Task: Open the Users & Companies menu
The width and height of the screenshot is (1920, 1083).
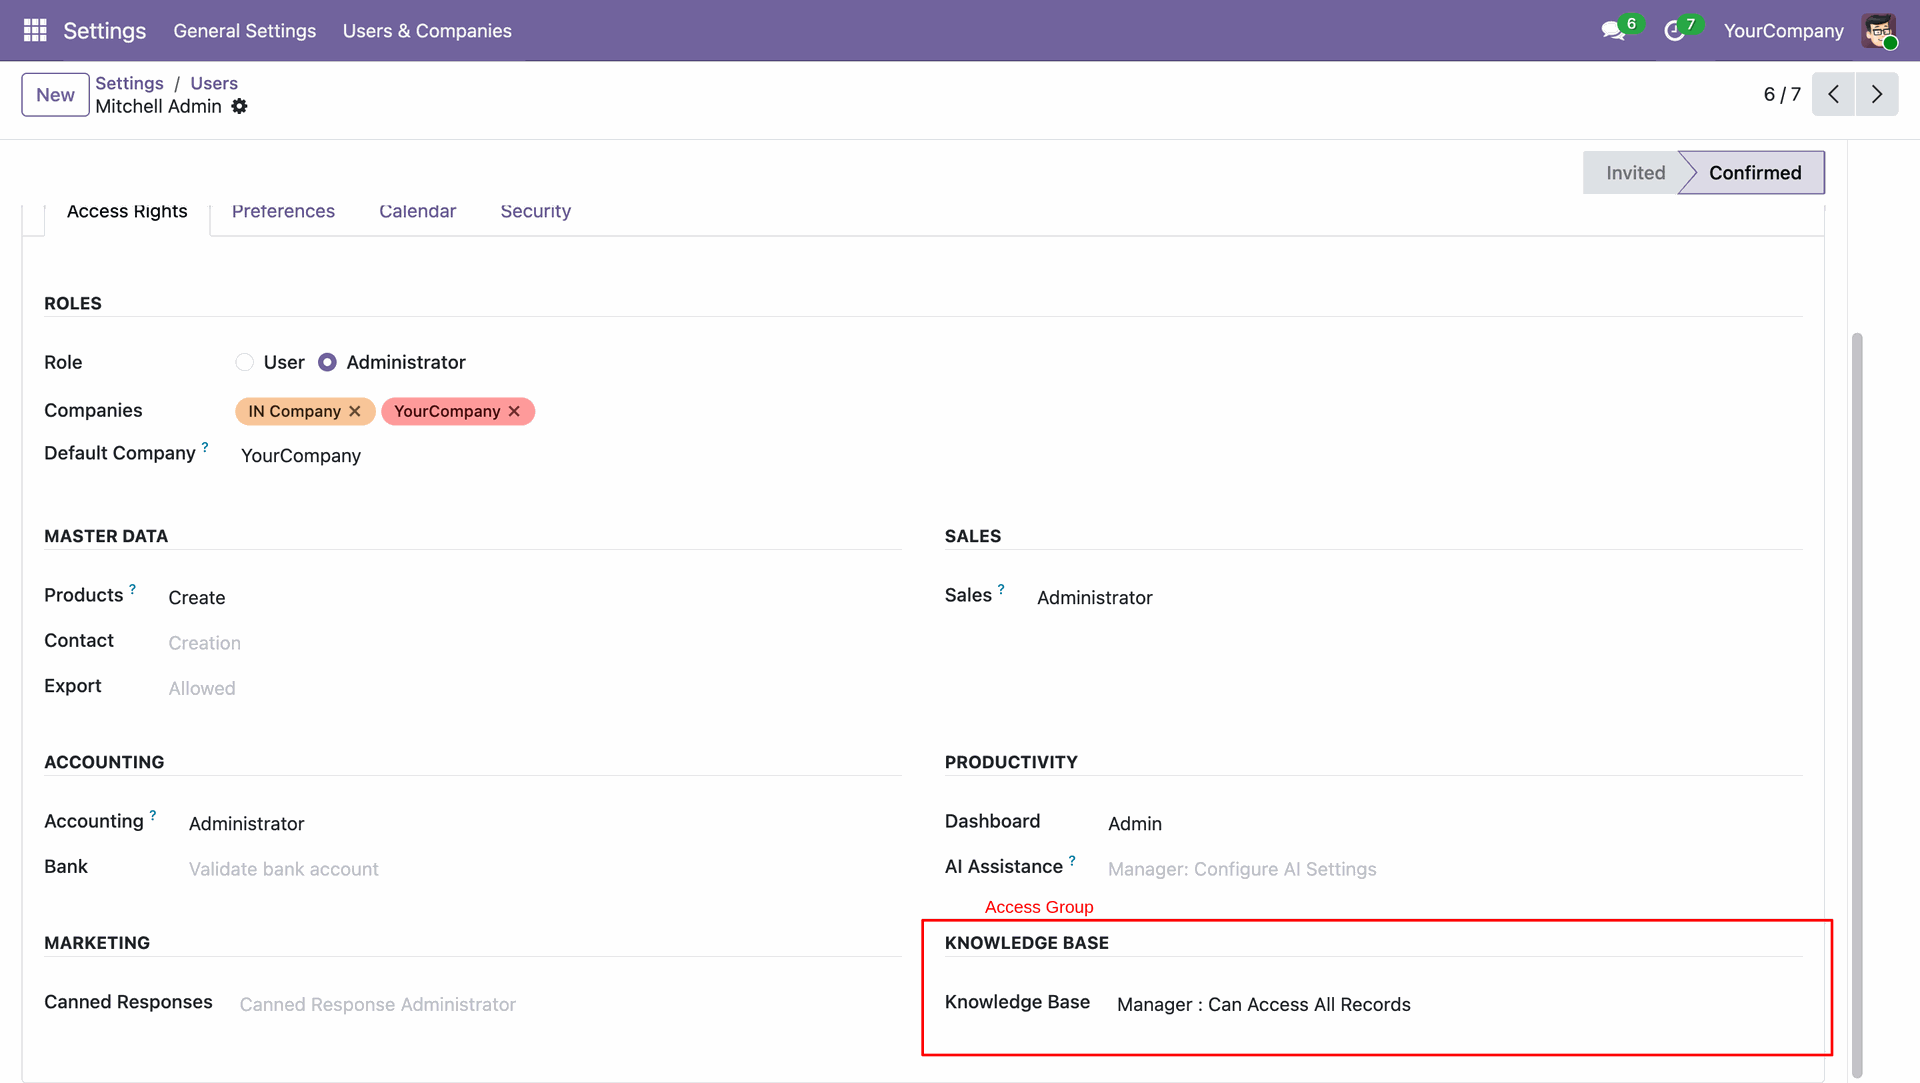Action: (427, 31)
